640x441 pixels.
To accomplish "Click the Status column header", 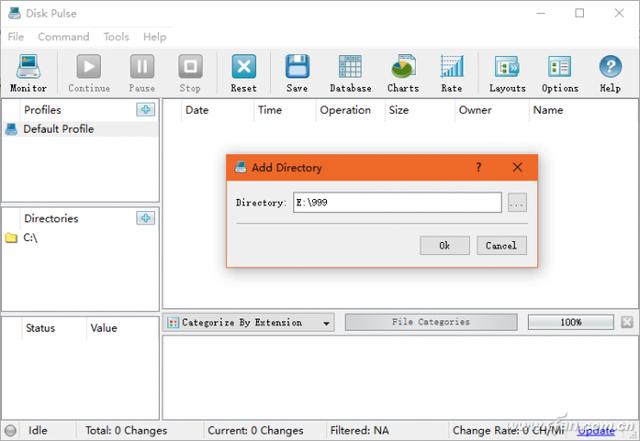I will tap(40, 328).
